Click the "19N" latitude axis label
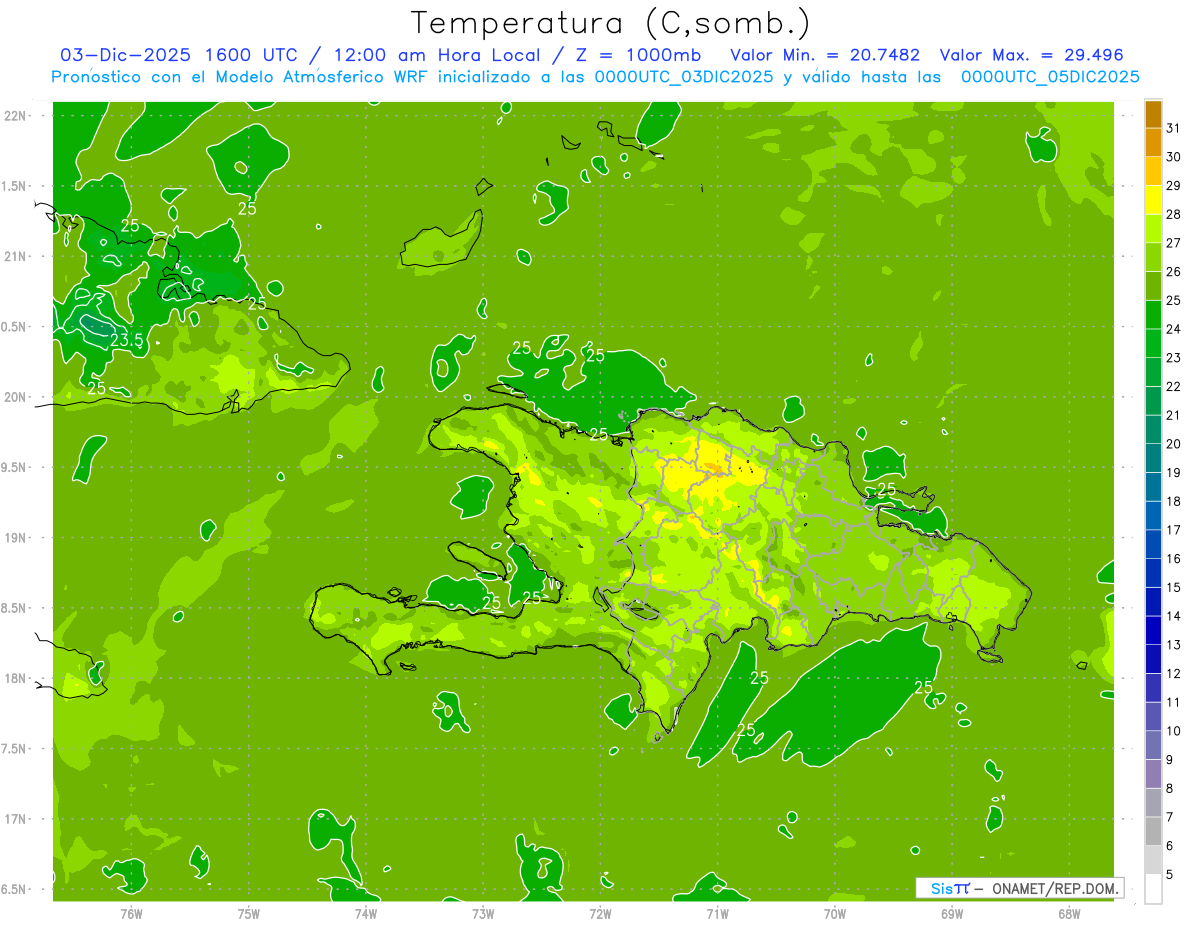 pos(16,538)
